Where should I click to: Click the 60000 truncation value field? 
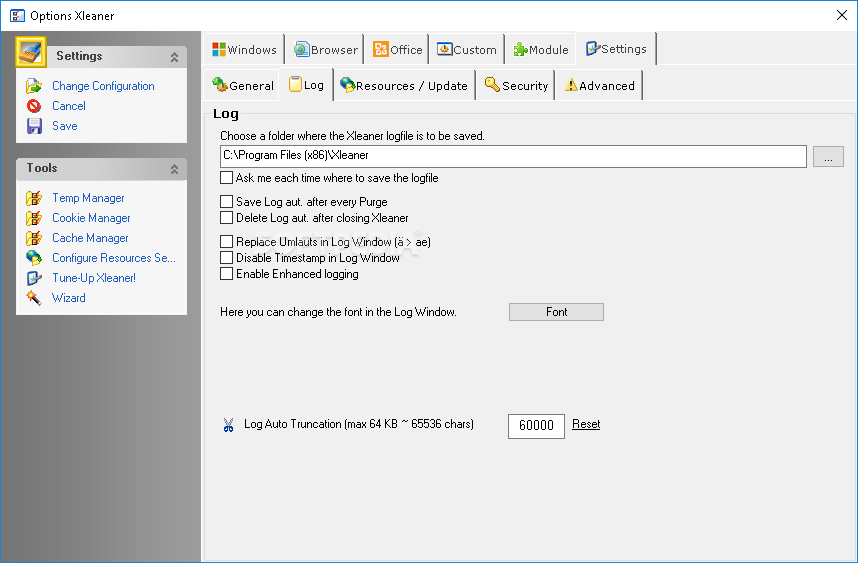(x=536, y=426)
